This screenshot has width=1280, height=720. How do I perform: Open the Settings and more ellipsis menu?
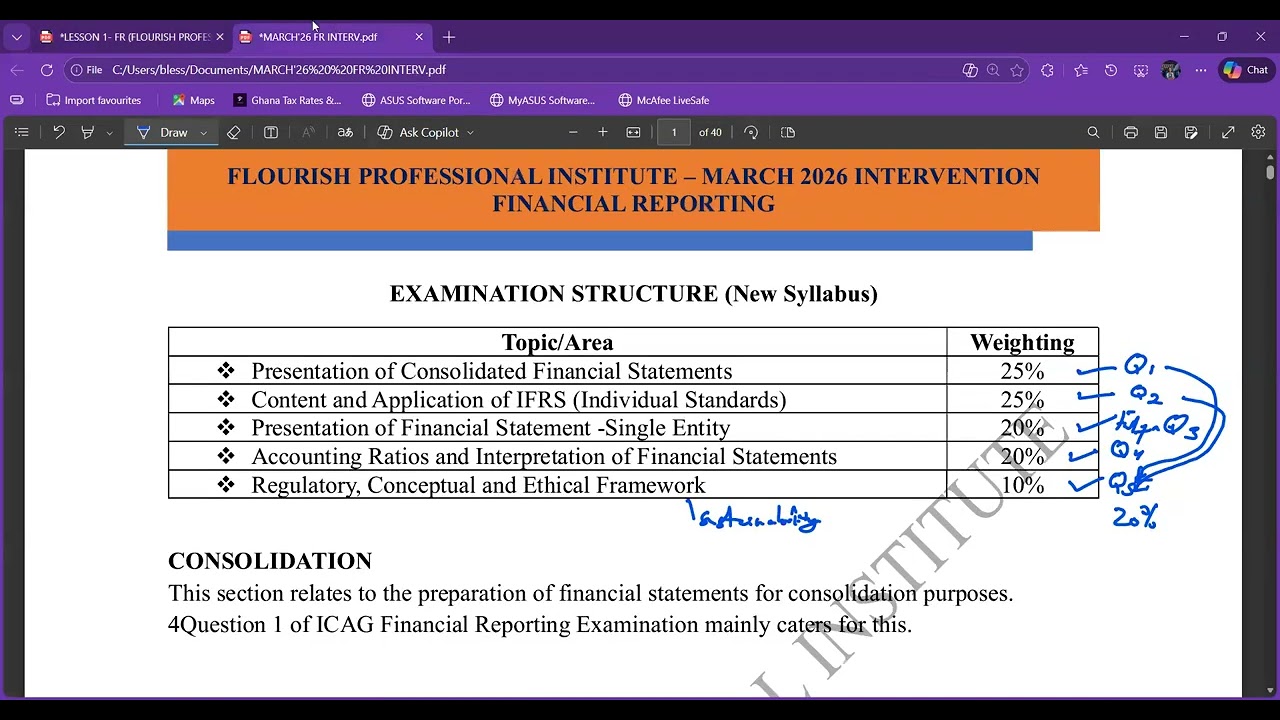pos(1201,70)
